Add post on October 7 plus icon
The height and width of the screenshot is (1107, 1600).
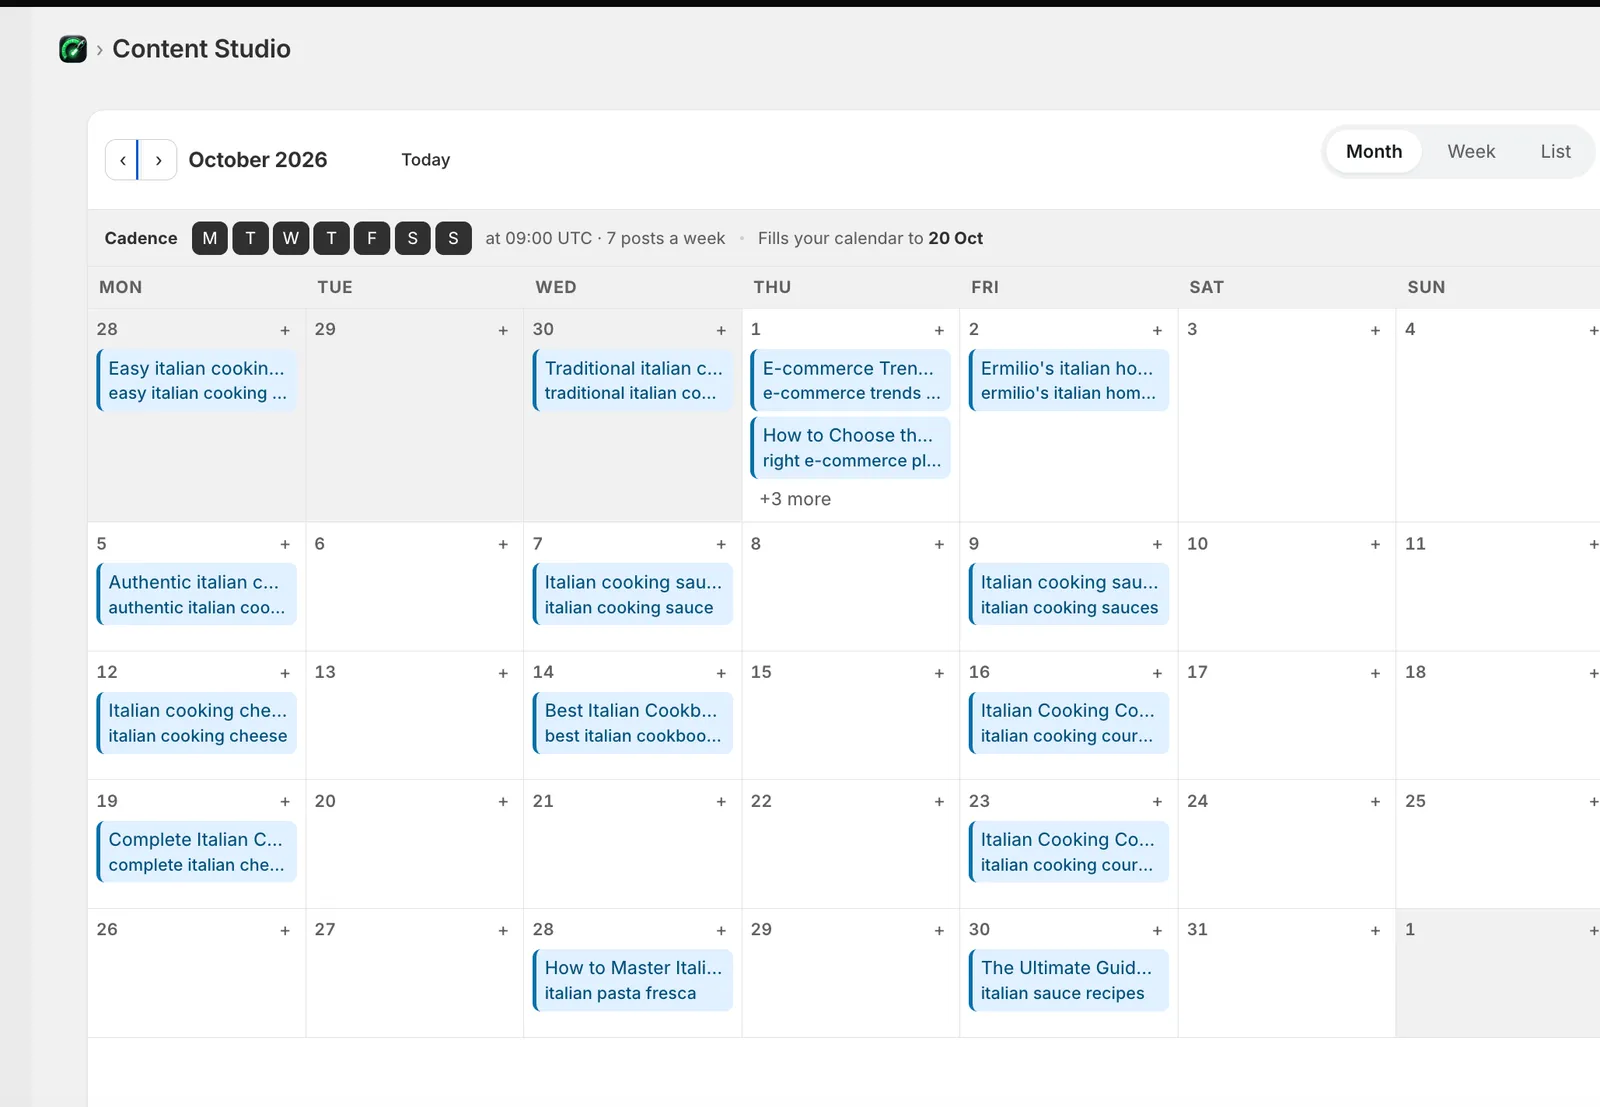[x=721, y=544]
